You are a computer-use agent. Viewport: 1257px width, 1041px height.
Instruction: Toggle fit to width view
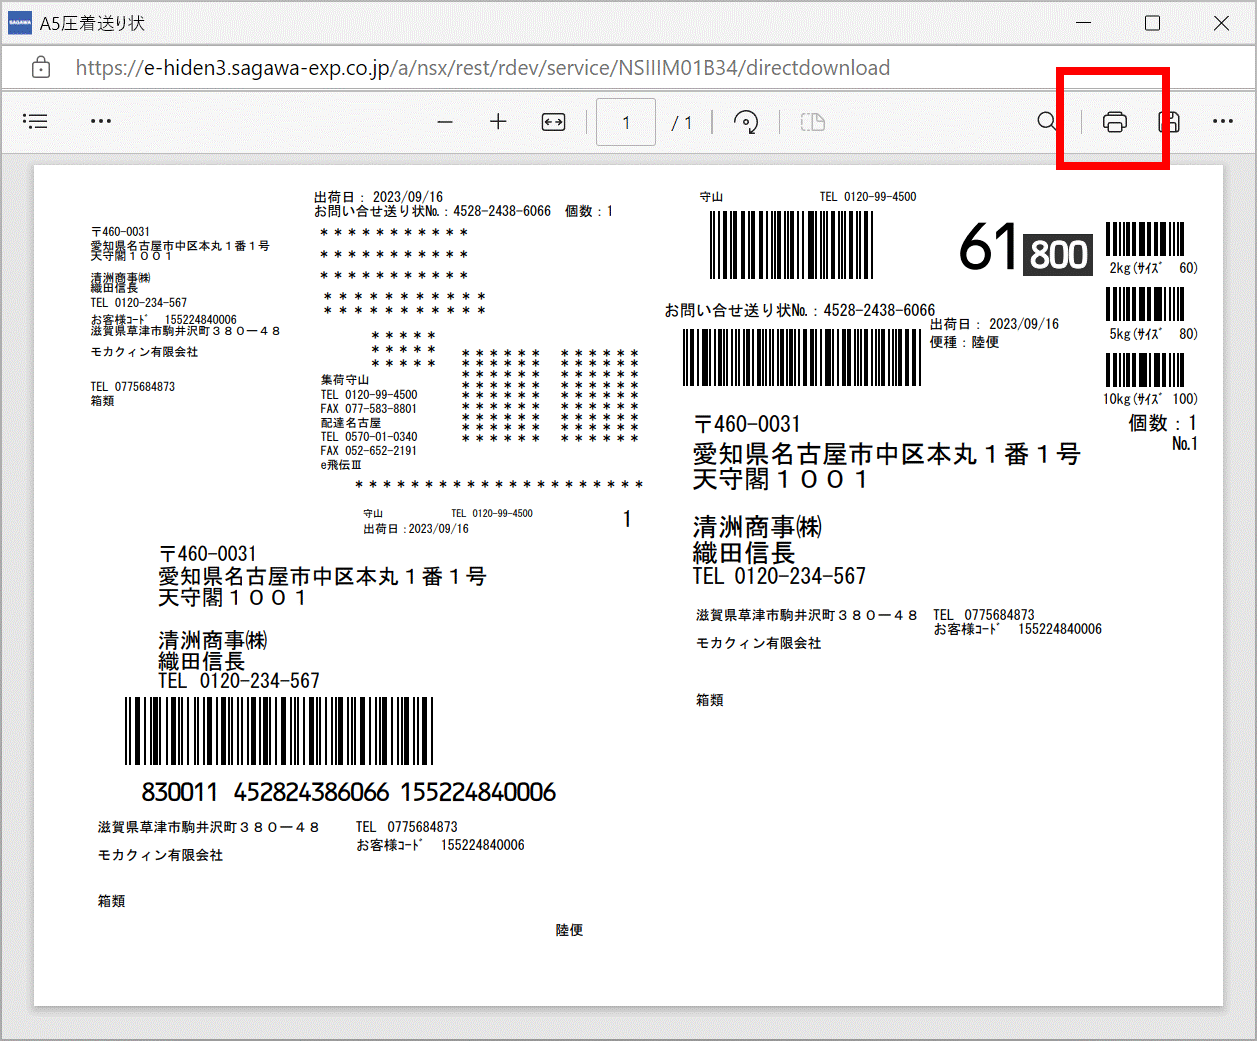[x=553, y=122]
